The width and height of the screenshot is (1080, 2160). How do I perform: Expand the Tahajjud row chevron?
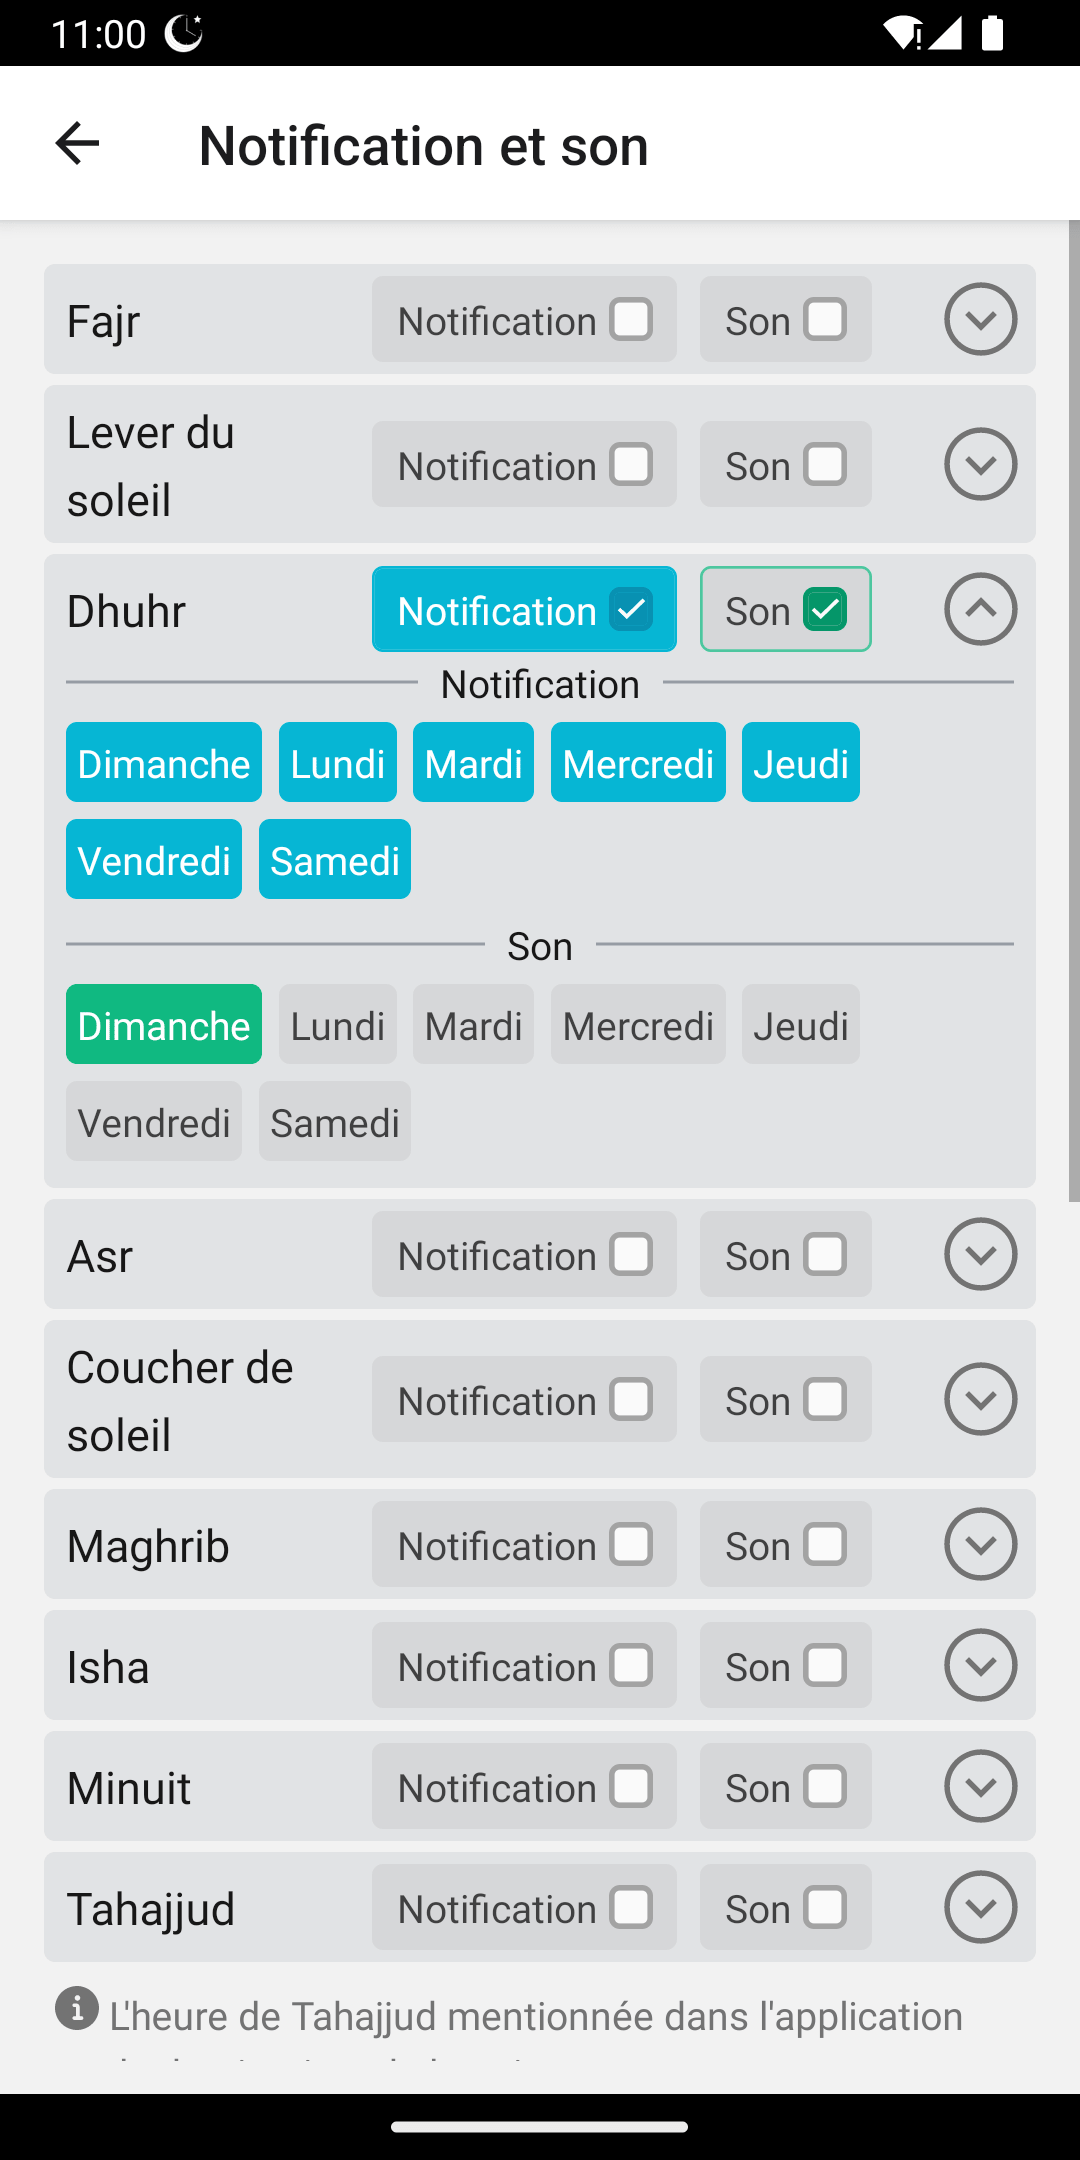(980, 1907)
